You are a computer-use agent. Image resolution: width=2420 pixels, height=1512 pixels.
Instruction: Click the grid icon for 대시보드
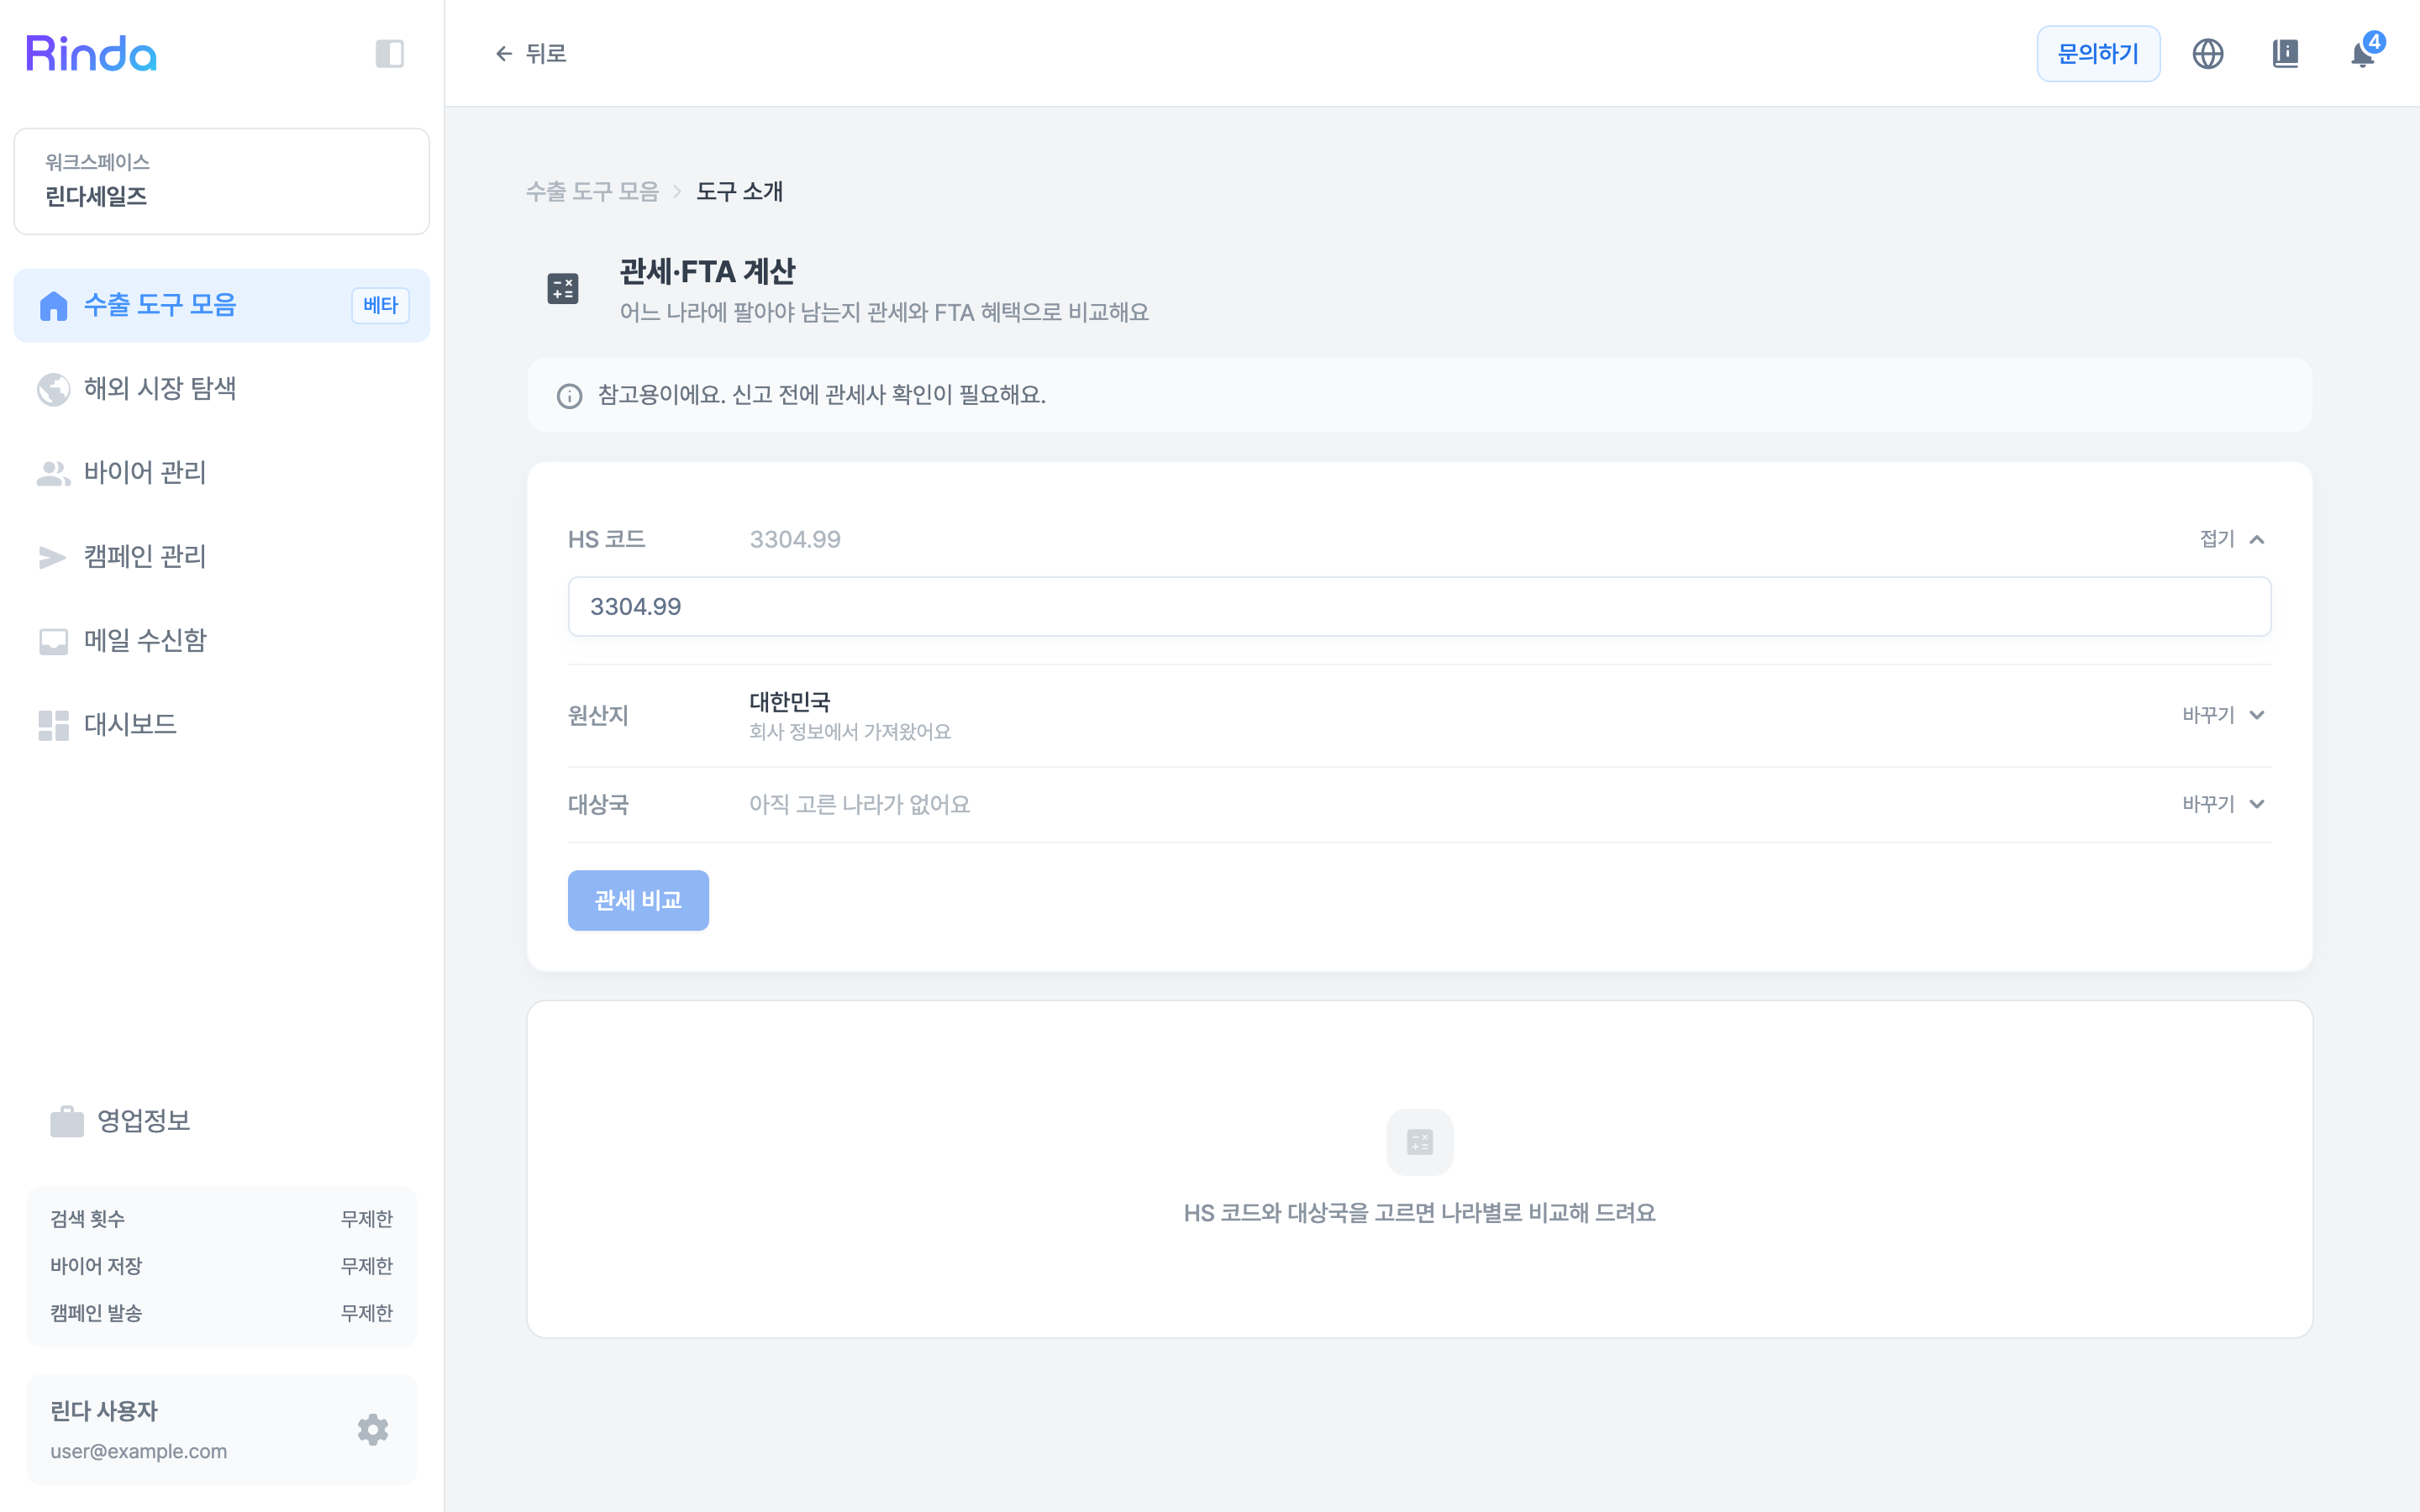pos(53,725)
